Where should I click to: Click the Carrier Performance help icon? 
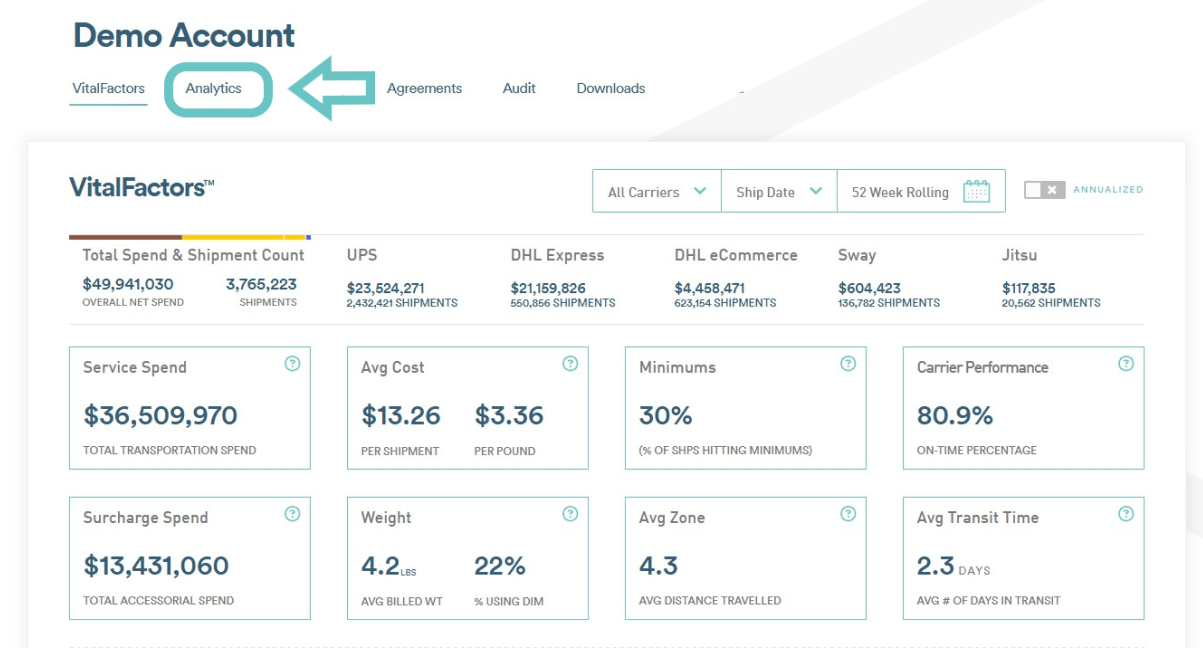[x=1126, y=364]
